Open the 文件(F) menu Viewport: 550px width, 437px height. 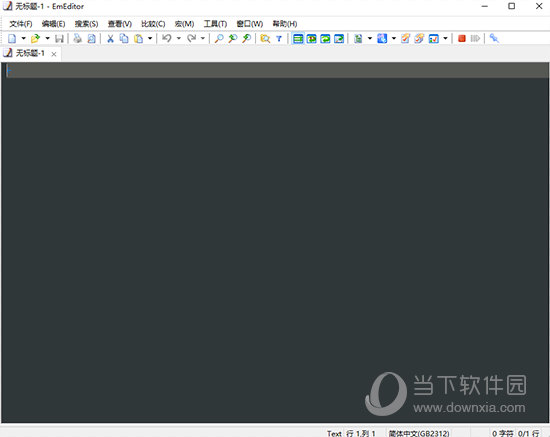21,24
